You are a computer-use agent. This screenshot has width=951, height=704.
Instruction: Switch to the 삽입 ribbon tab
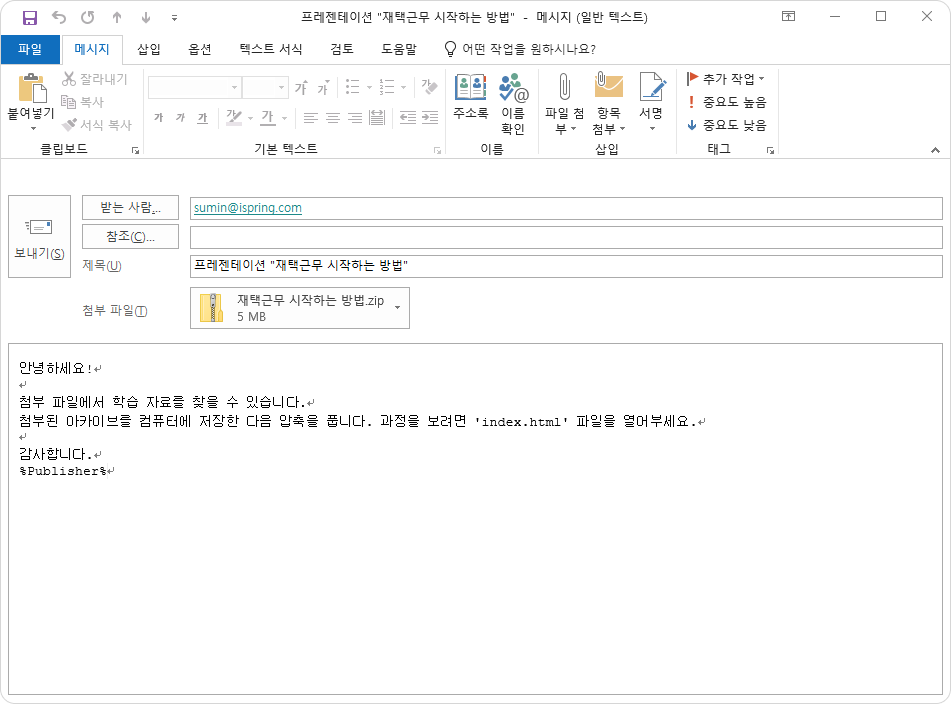149,49
